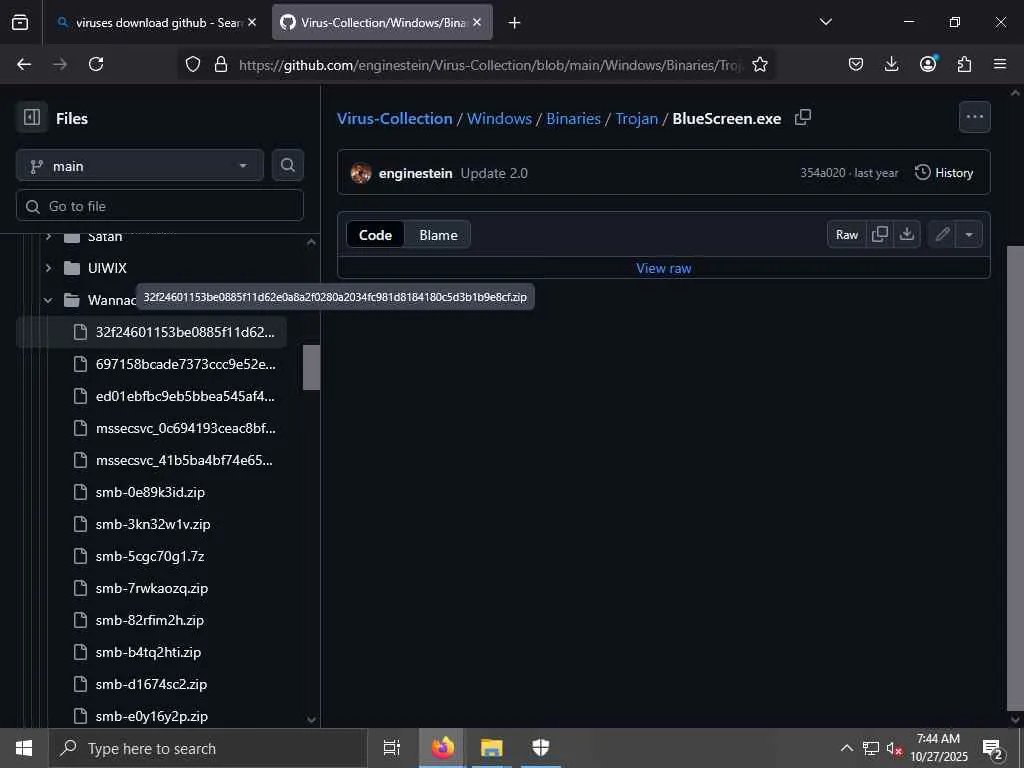Viewport: 1024px width, 768px height.
Task: Open smb-82rfim2h.zip in tree
Action: tap(152, 620)
